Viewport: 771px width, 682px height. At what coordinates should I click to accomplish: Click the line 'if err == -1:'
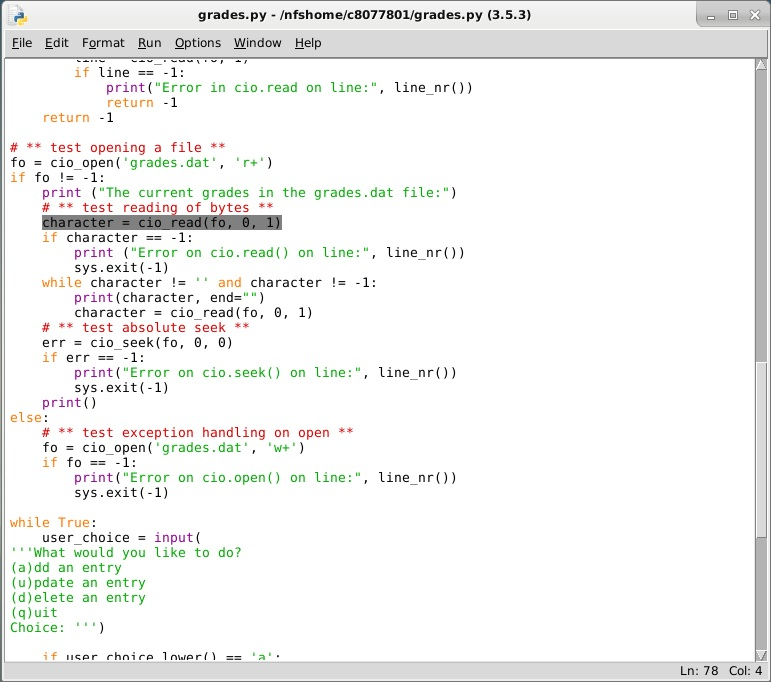(93, 358)
